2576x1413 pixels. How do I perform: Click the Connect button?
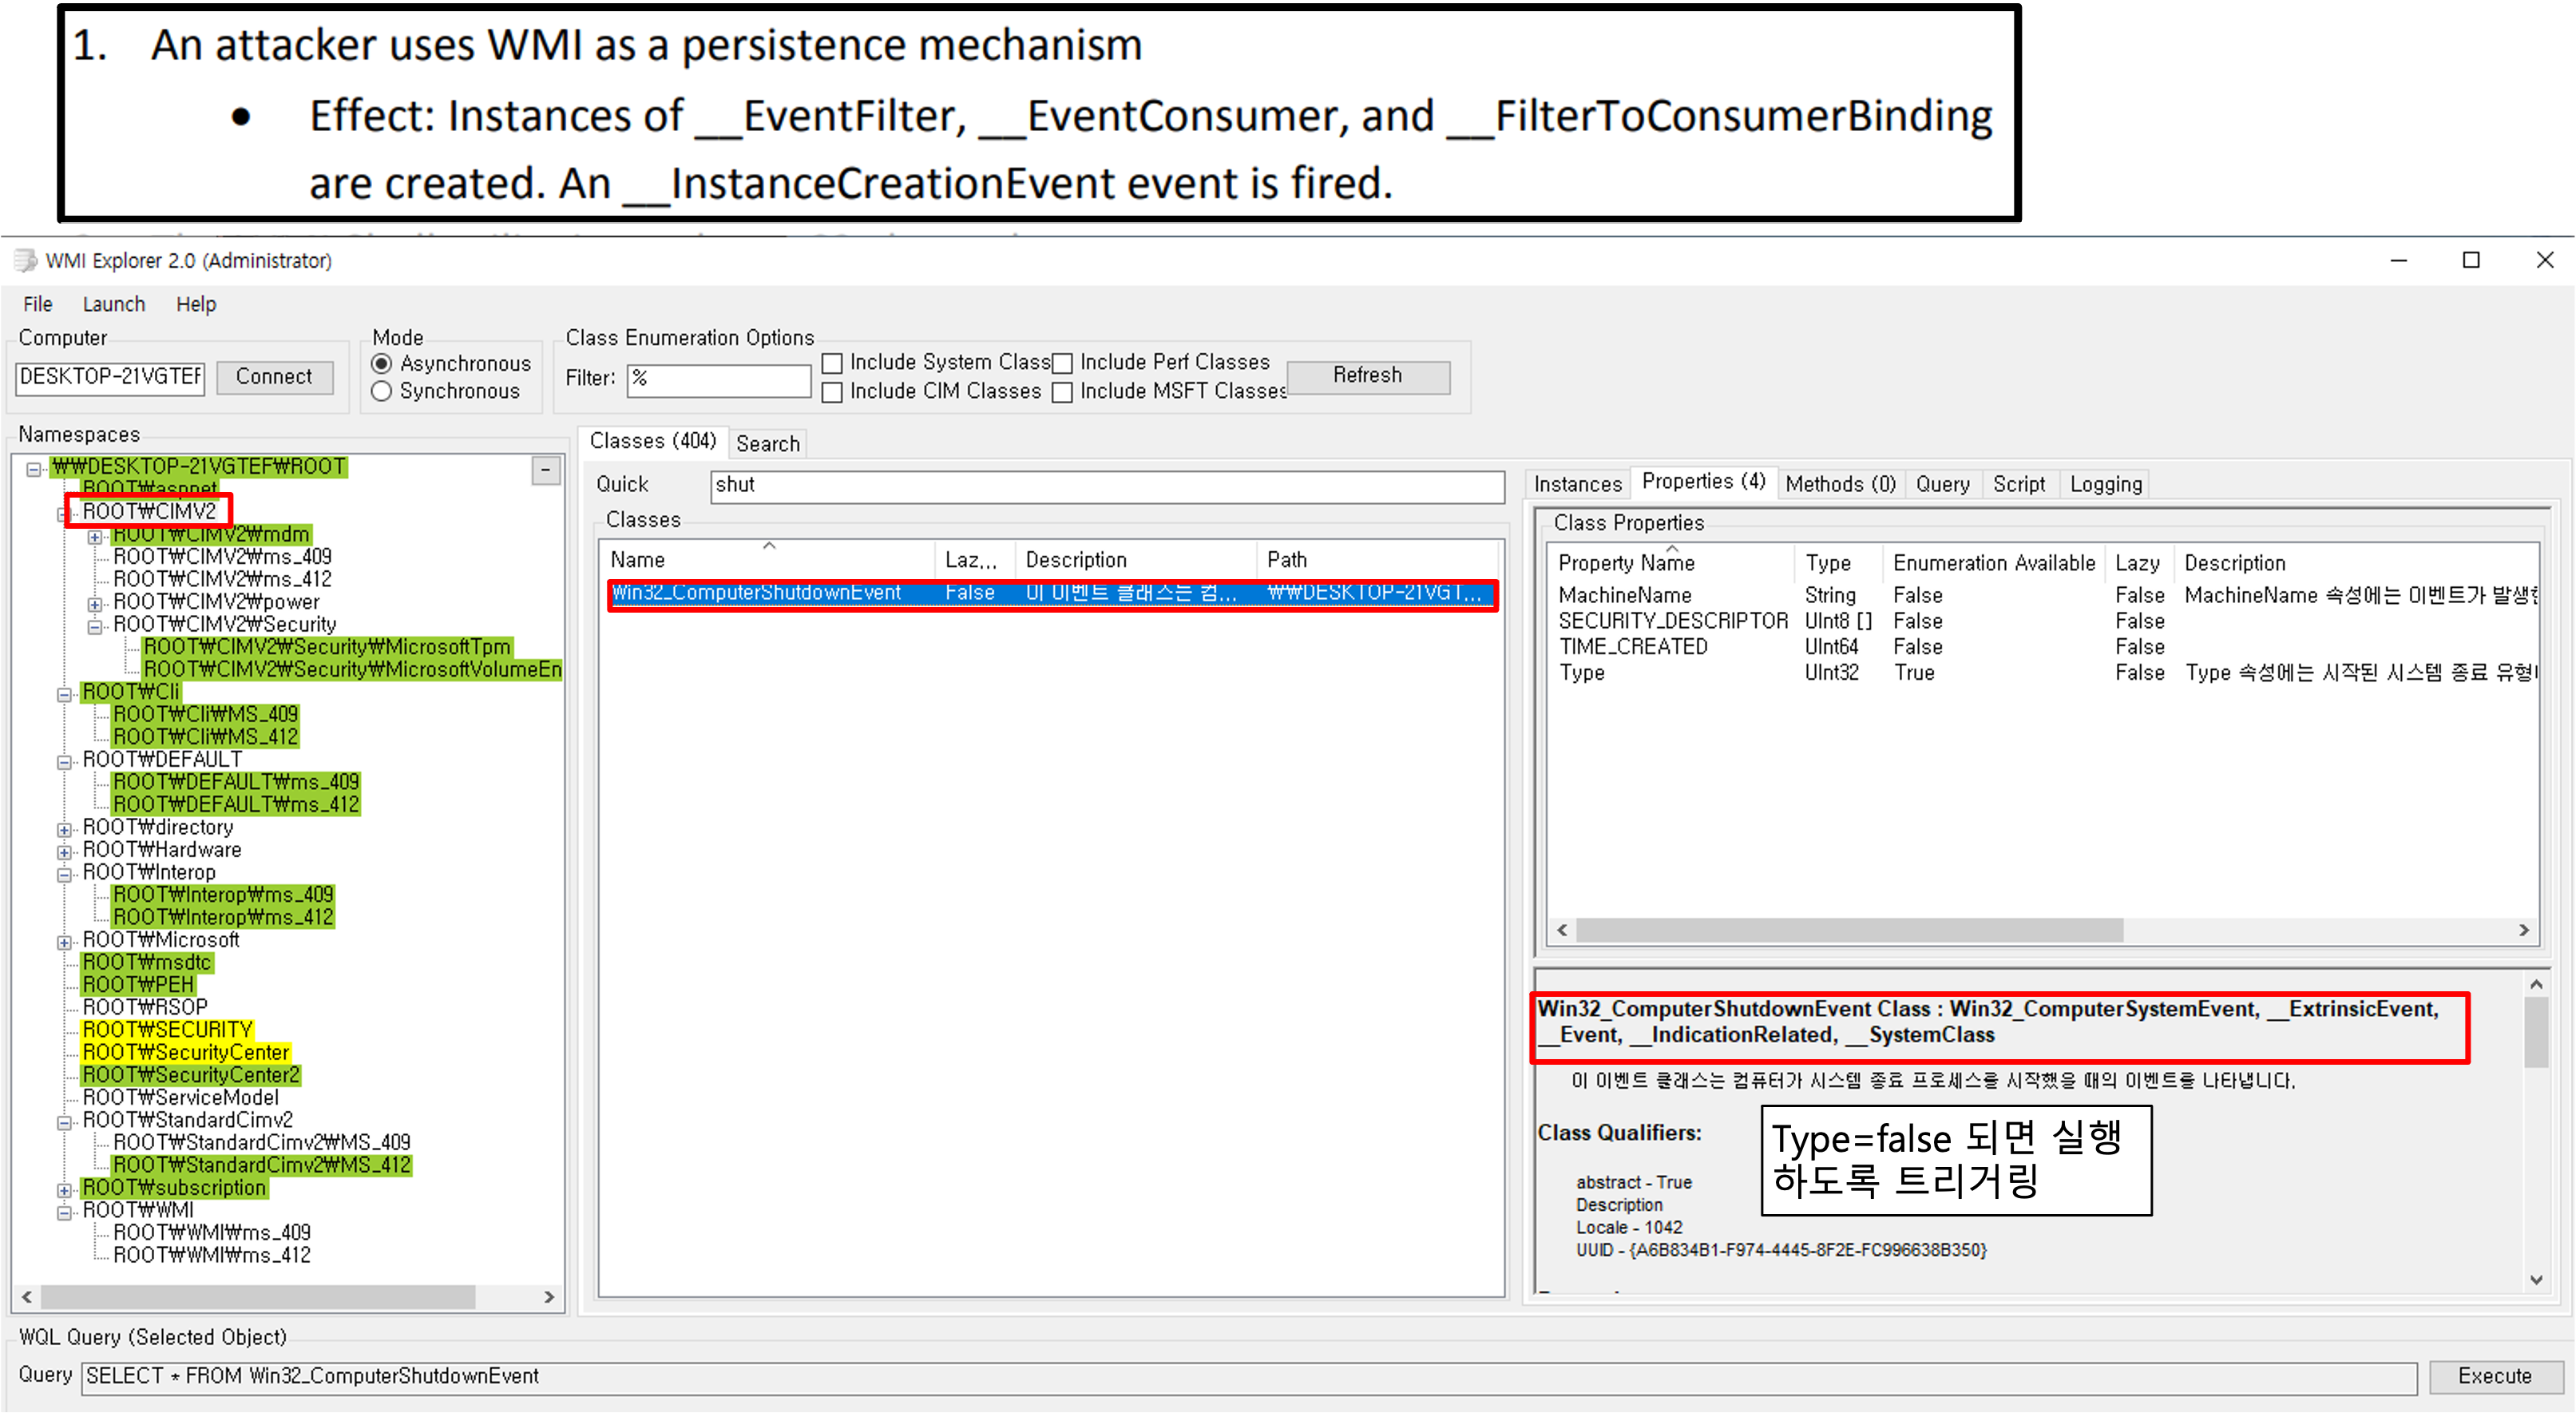coord(274,377)
